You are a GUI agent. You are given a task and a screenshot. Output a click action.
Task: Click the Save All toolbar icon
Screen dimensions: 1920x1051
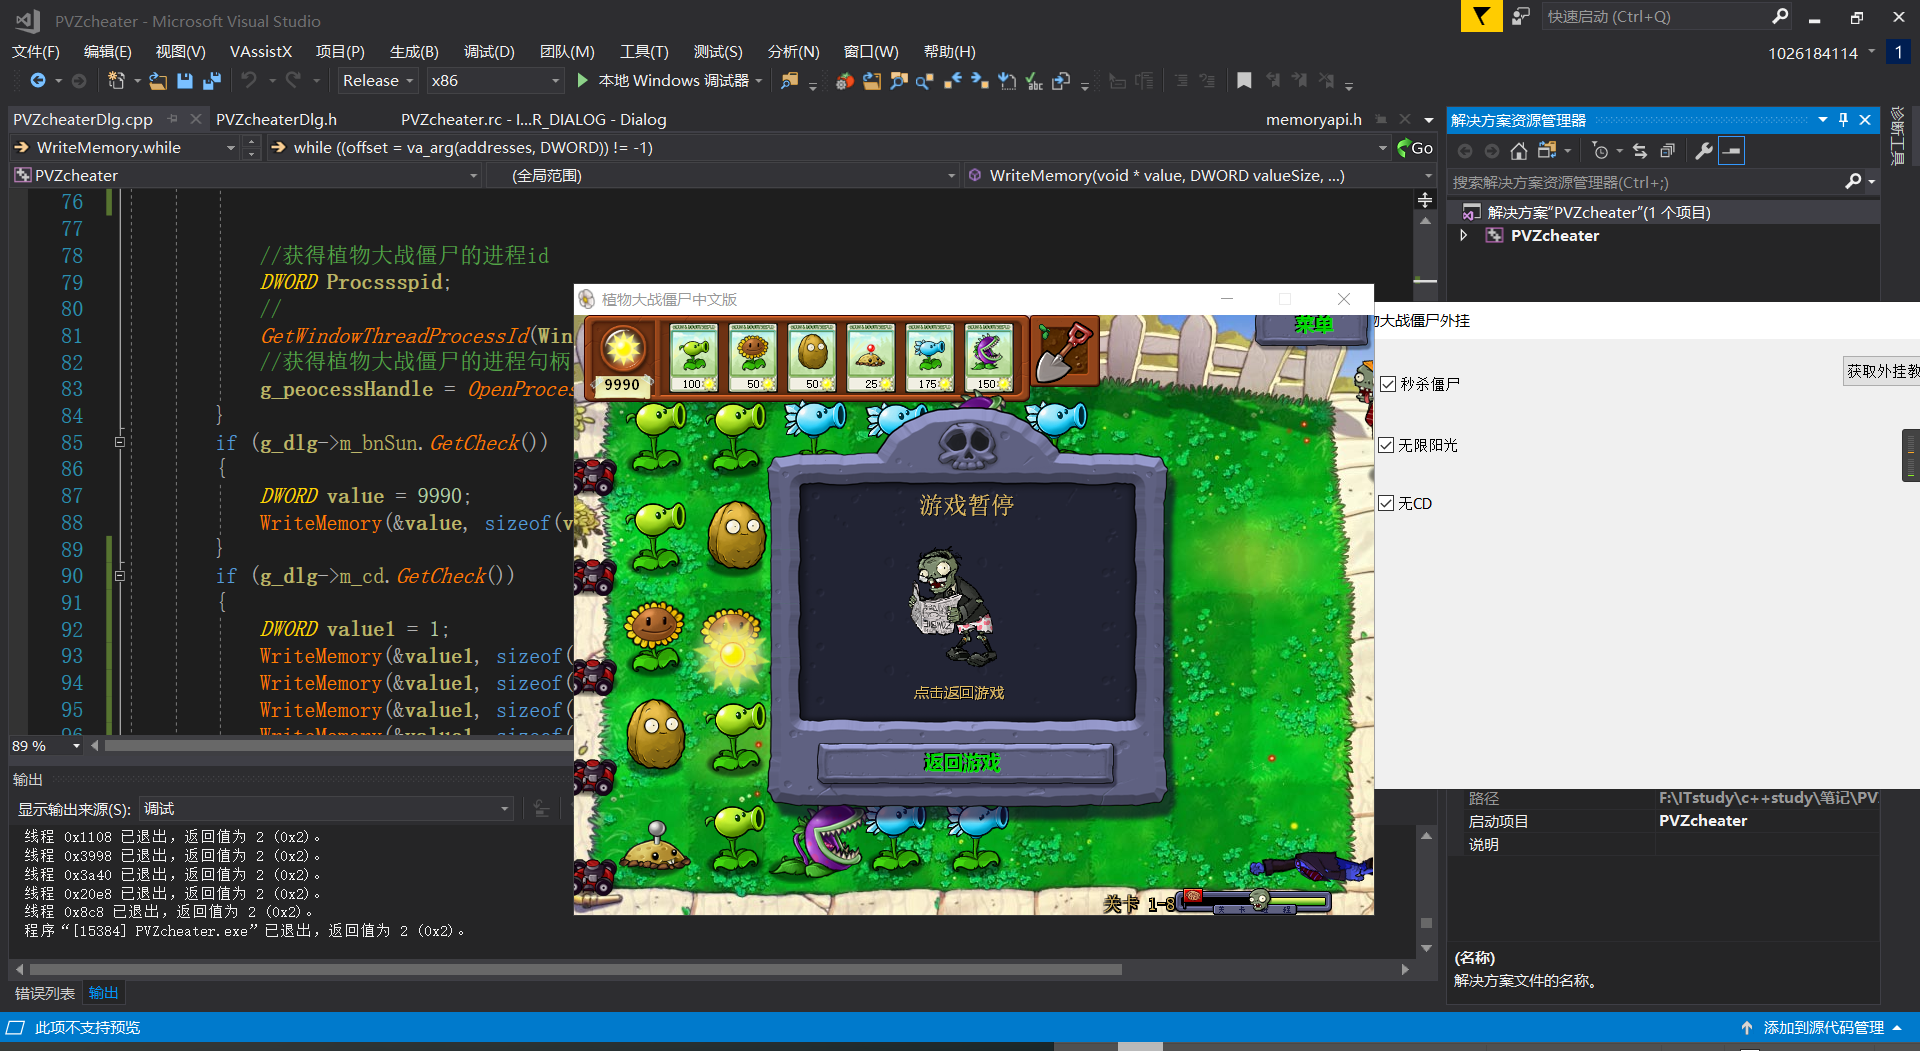tap(212, 81)
